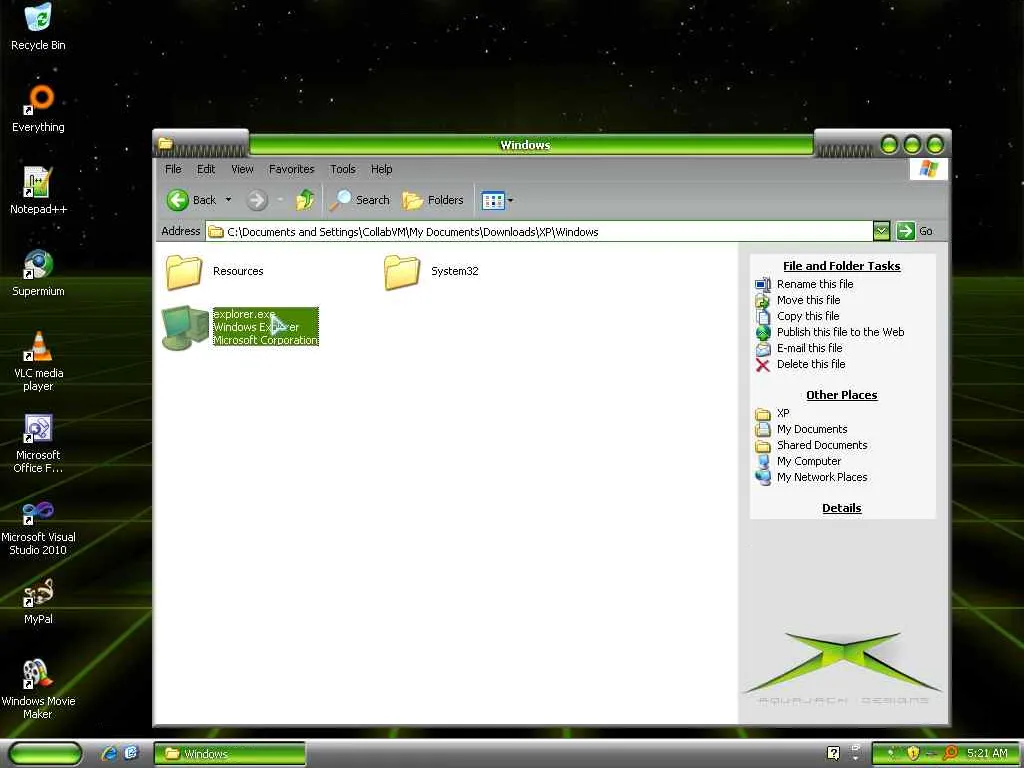Click the Go button arrow
The image size is (1024, 768).
[x=906, y=231]
